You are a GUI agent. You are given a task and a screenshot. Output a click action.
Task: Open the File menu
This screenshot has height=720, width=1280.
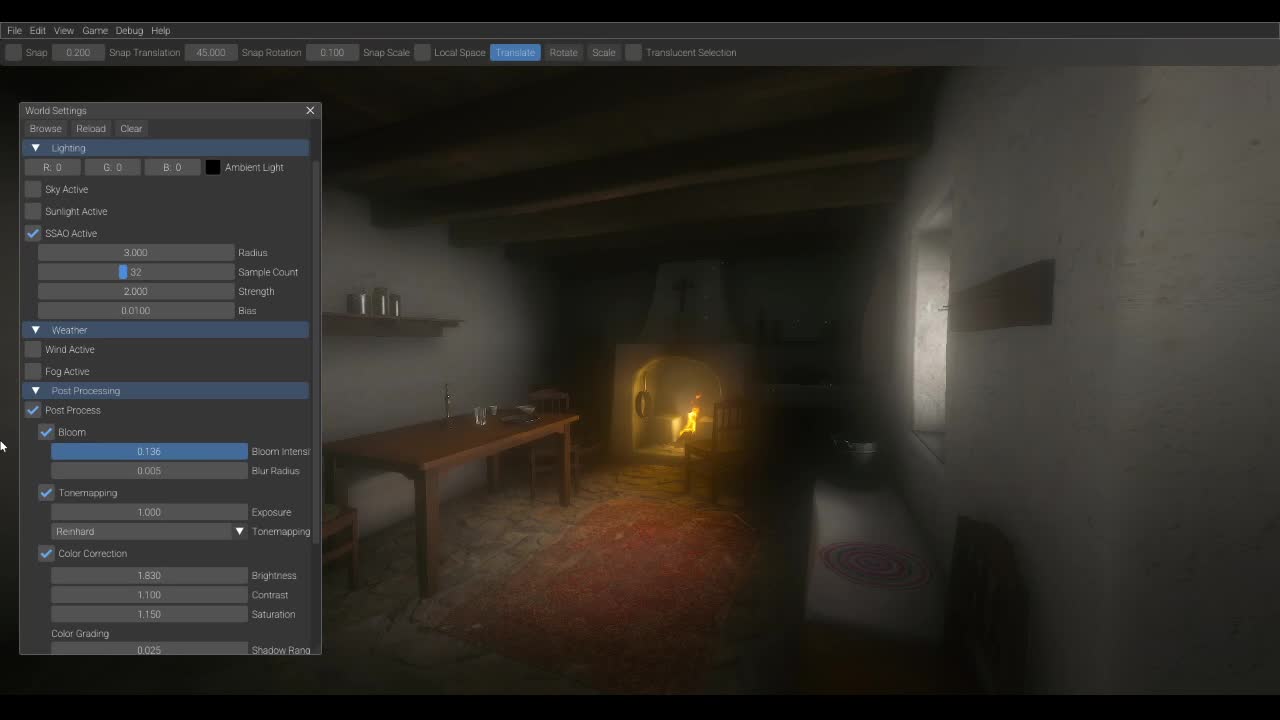pos(14,31)
